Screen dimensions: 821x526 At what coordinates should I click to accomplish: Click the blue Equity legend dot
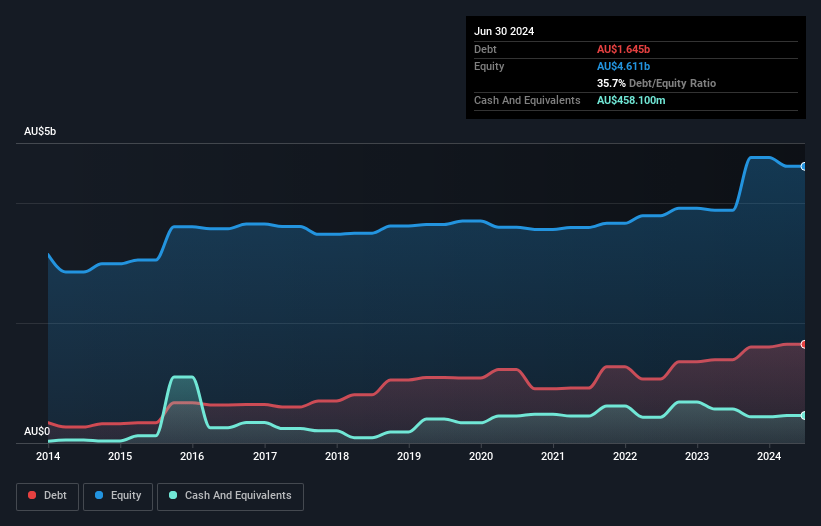pos(98,496)
